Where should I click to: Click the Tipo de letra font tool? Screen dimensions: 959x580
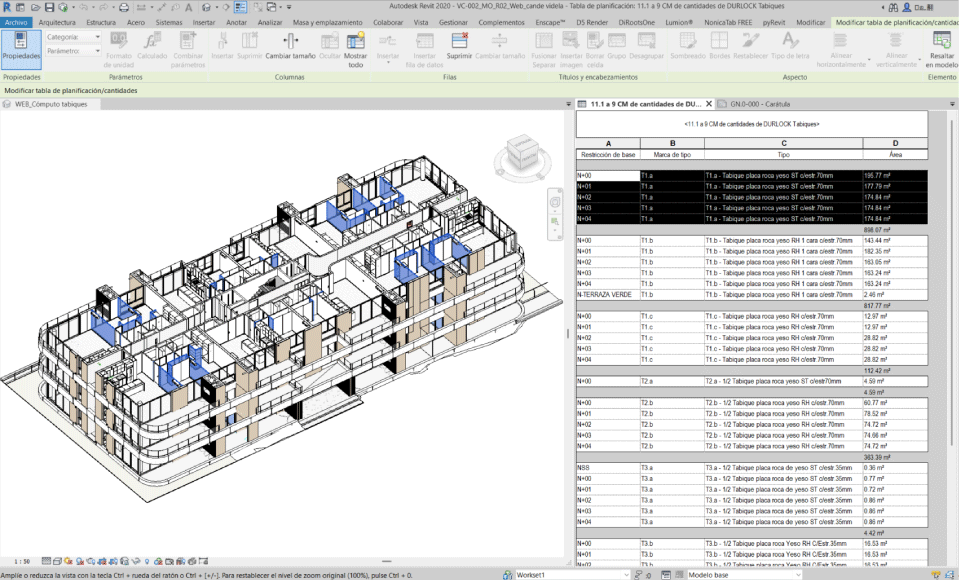click(x=790, y=46)
